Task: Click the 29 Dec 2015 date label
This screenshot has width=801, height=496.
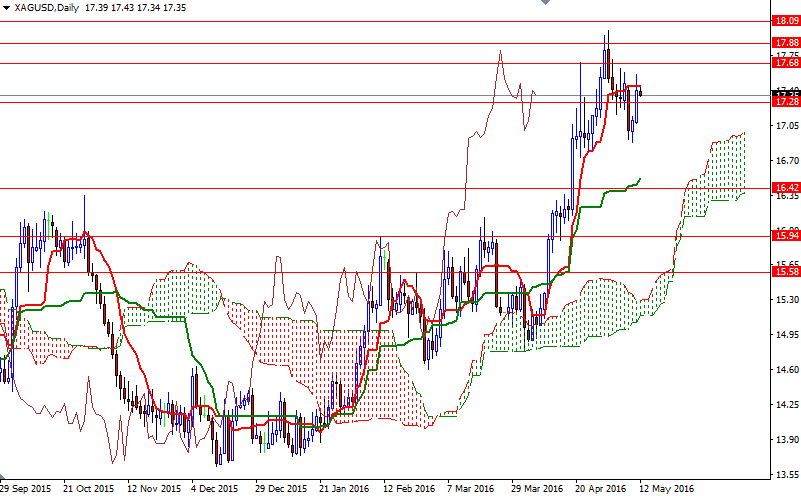Action: tap(281, 489)
